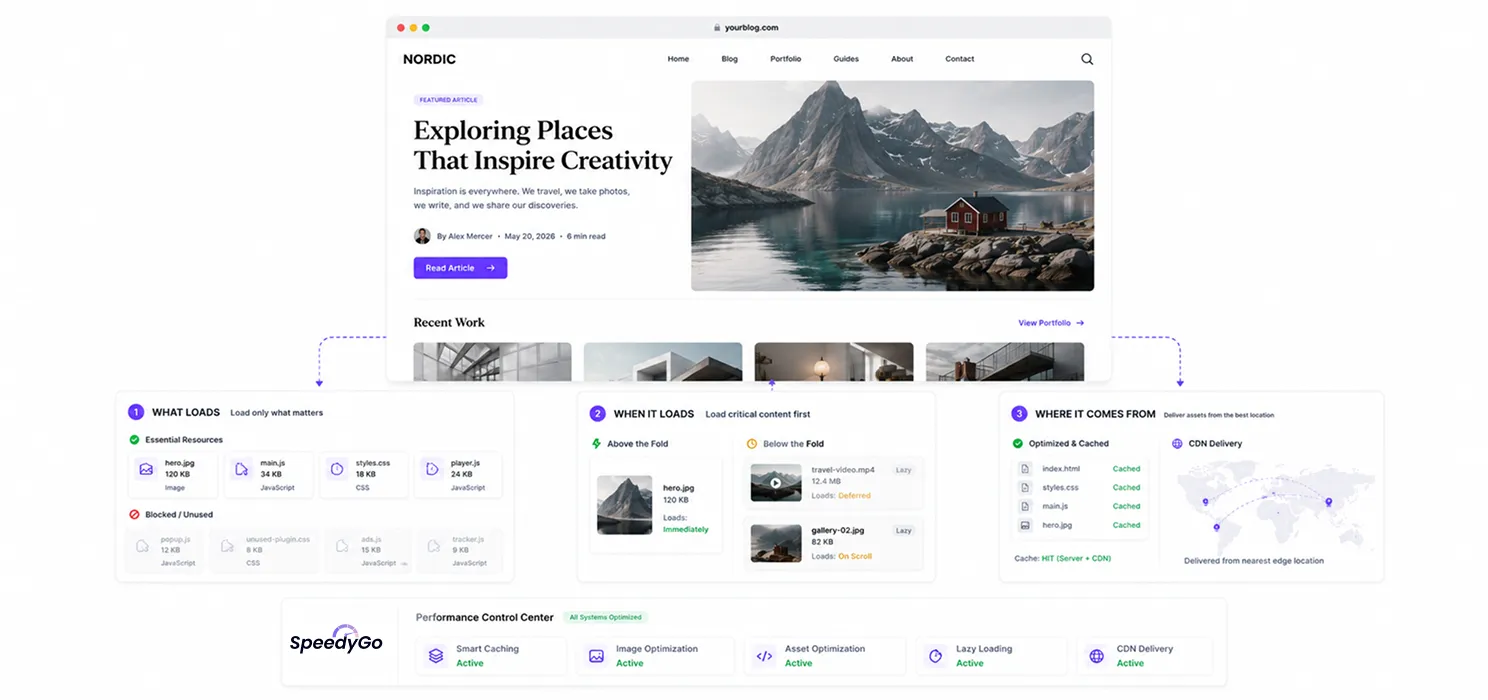Click the lock icon beside yourblog.com
The width and height of the screenshot is (1488, 700).
(717, 28)
